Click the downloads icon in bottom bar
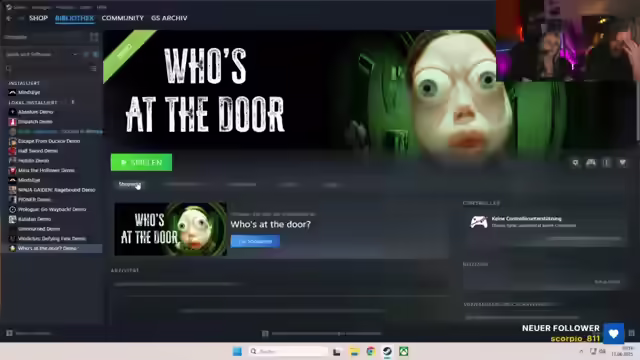 point(265,334)
